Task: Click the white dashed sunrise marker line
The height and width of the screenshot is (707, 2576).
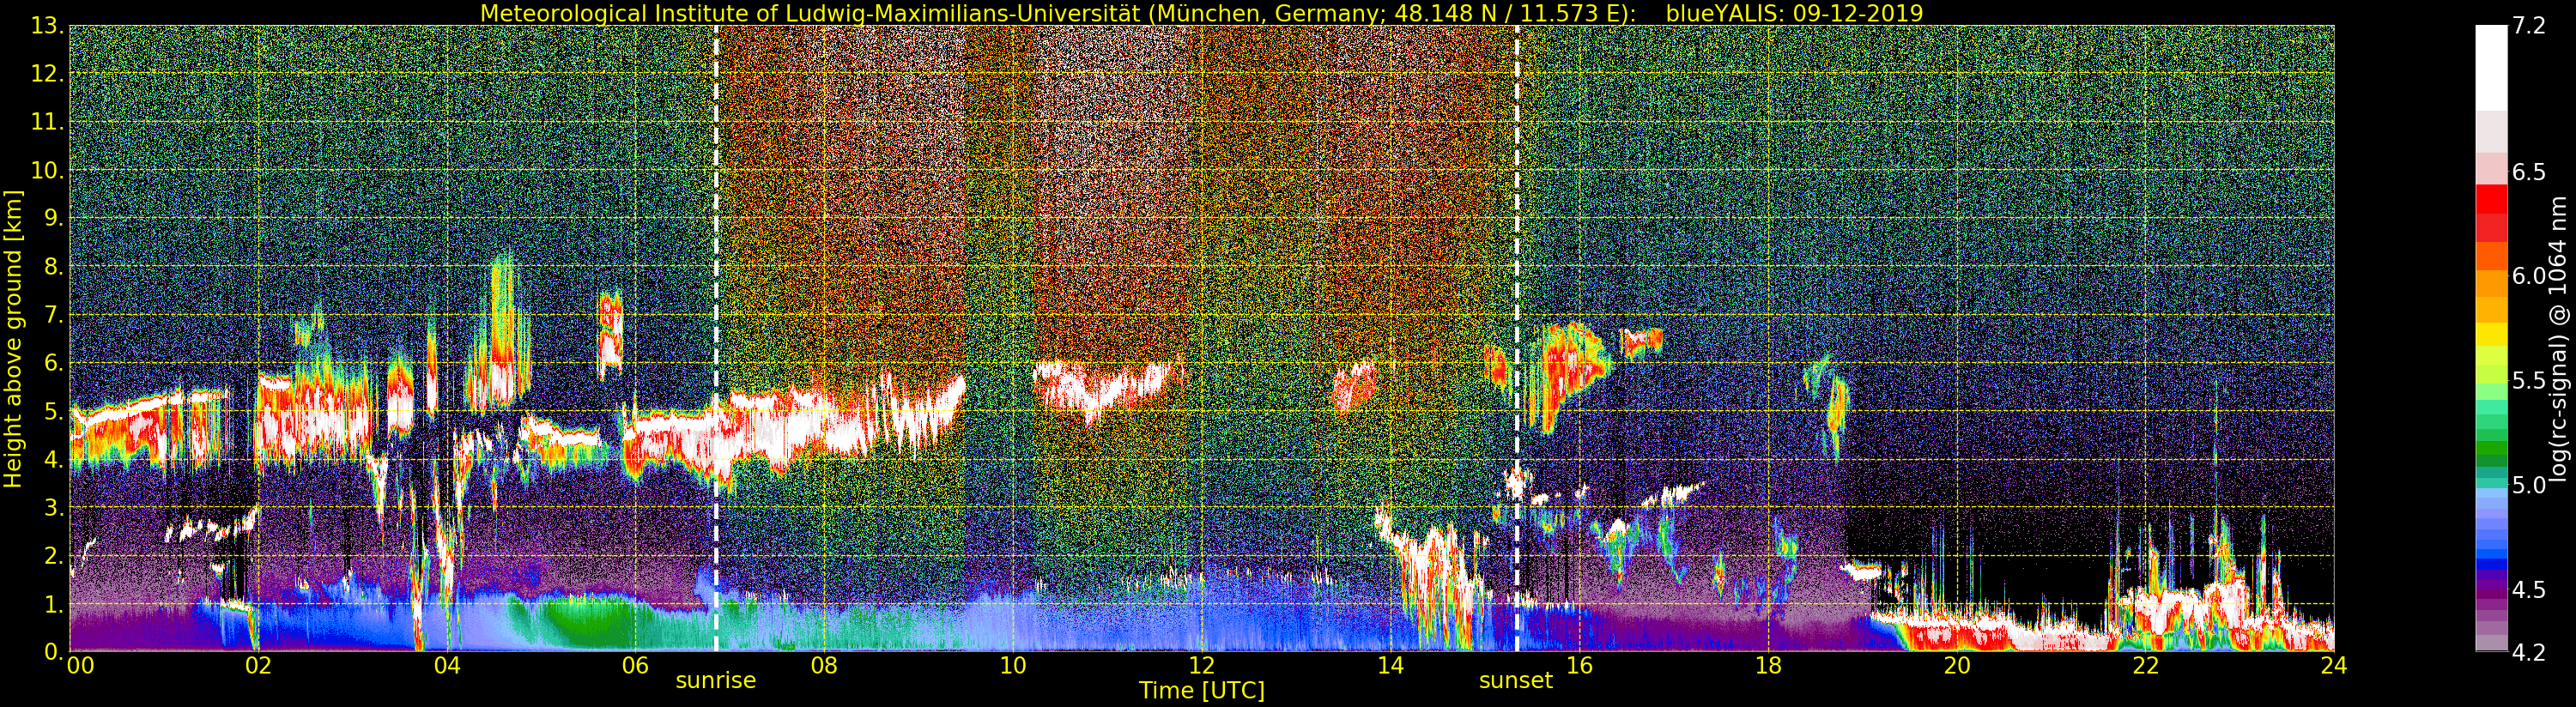Action: pyautogui.click(x=716, y=339)
